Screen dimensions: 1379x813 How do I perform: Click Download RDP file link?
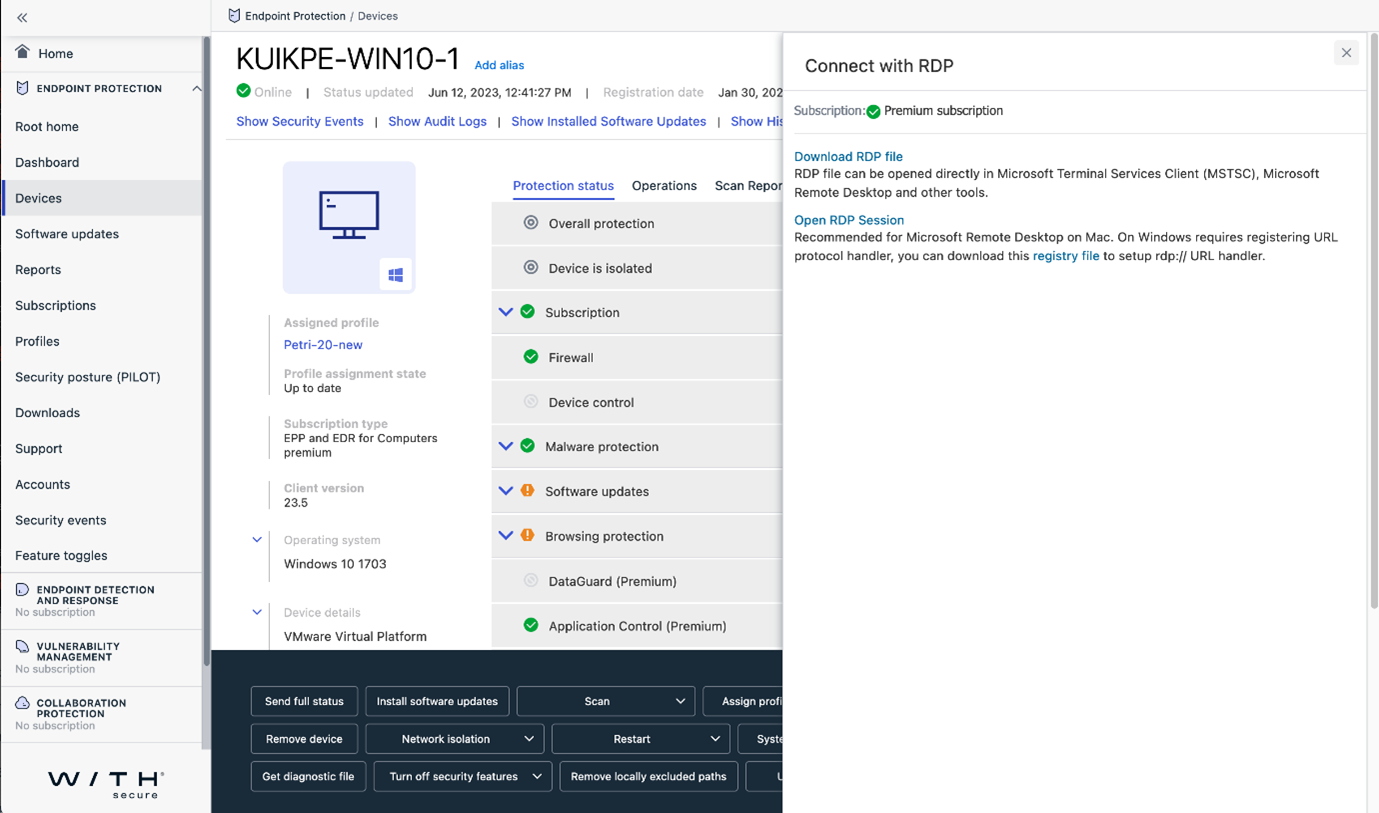[848, 156]
